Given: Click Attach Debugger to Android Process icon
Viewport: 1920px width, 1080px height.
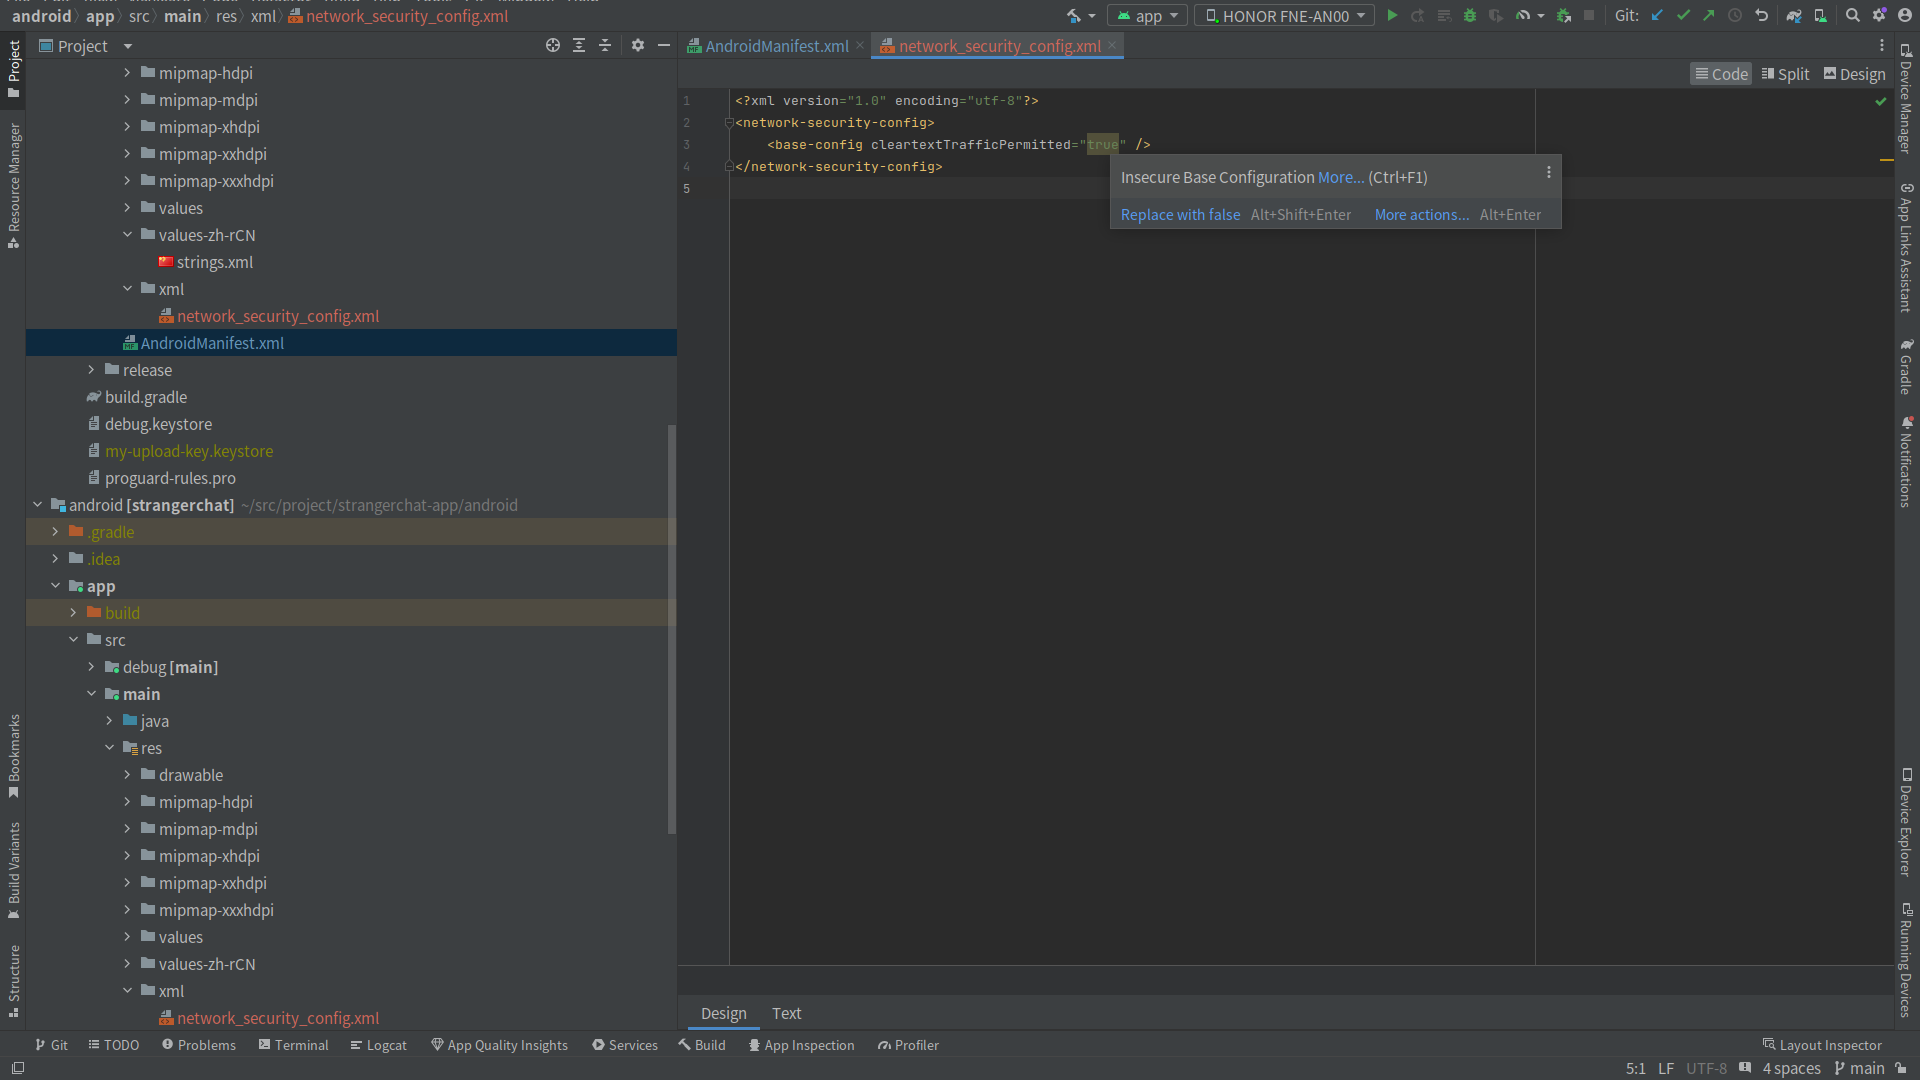Looking at the screenshot, I should pyautogui.click(x=1564, y=16).
